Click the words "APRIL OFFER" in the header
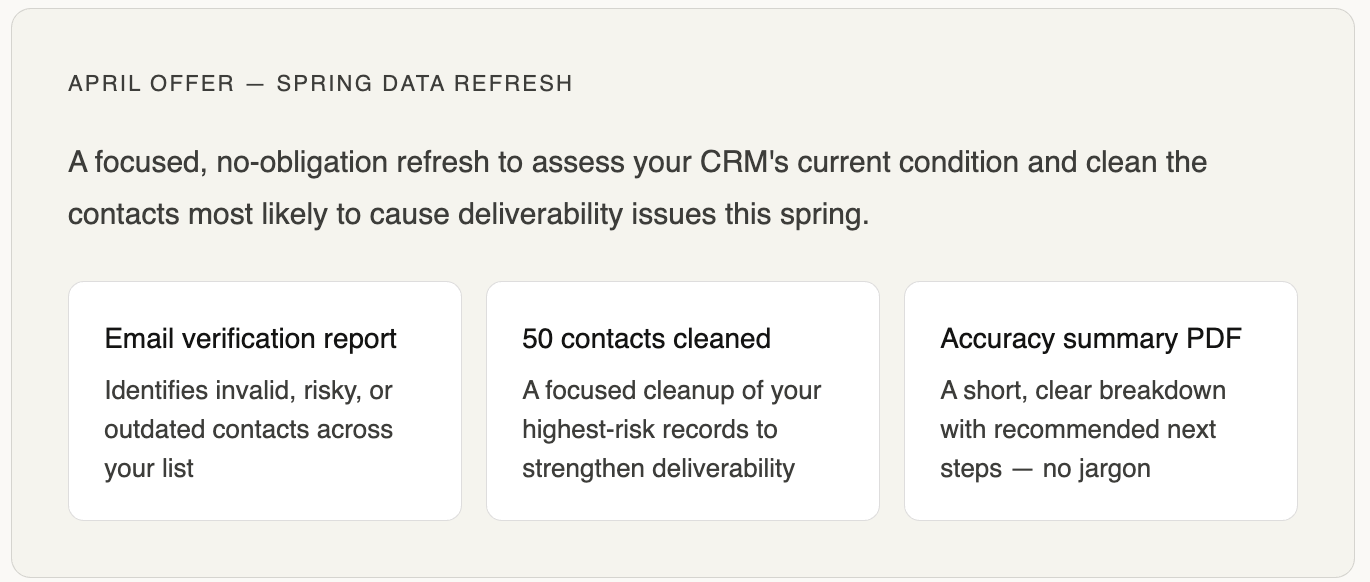Screen dimensions: 1370x582 (x=150, y=84)
